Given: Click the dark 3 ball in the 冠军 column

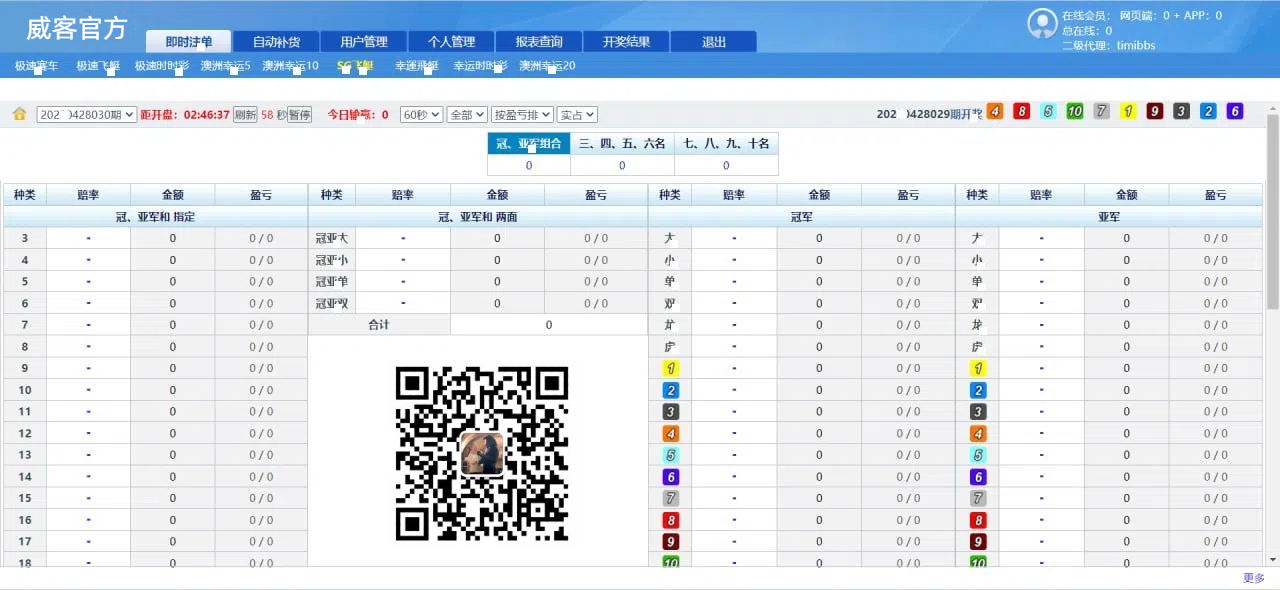Looking at the screenshot, I should (671, 412).
